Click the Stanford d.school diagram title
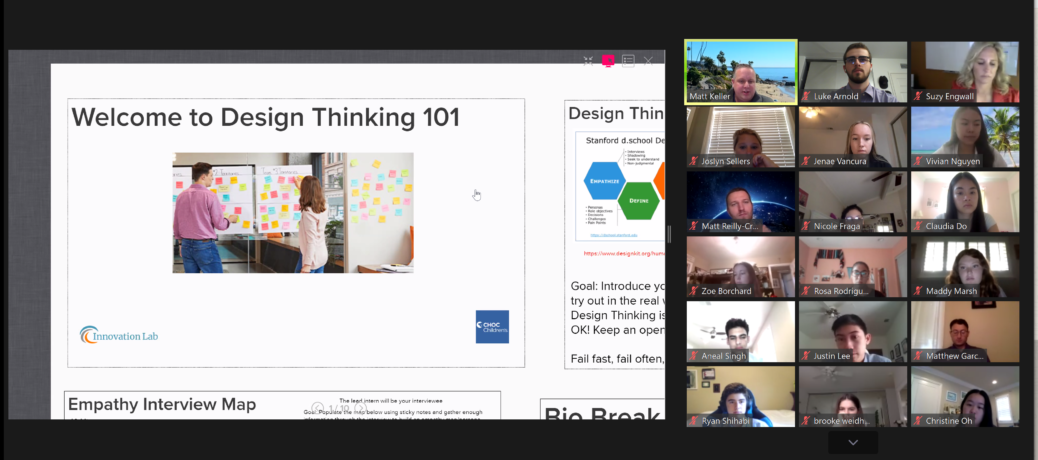This screenshot has width=1038, height=460. (x=624, y=140)
